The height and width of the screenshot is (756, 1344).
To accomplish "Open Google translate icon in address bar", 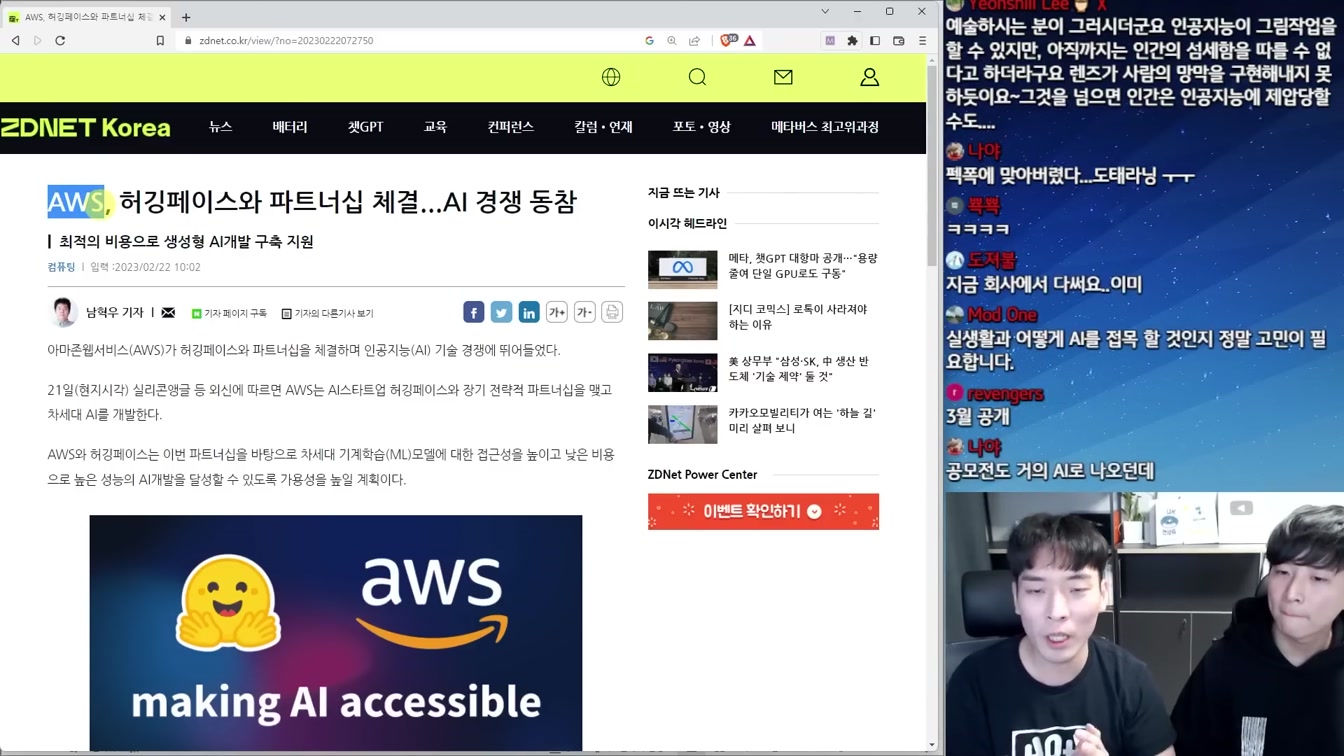I will point(649,41).
